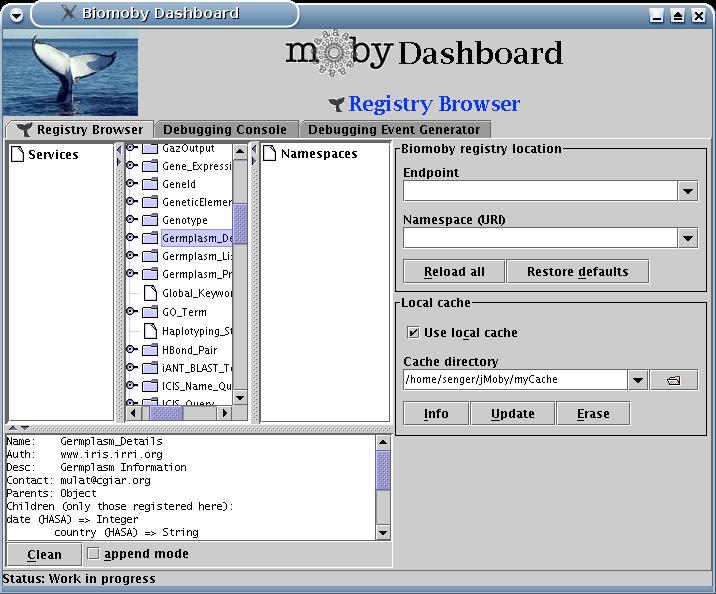Image resolution: width=716 pixels, height=594 pixels.
Task: Expand the HBond_Pair tree node
Action: [131, 350]
